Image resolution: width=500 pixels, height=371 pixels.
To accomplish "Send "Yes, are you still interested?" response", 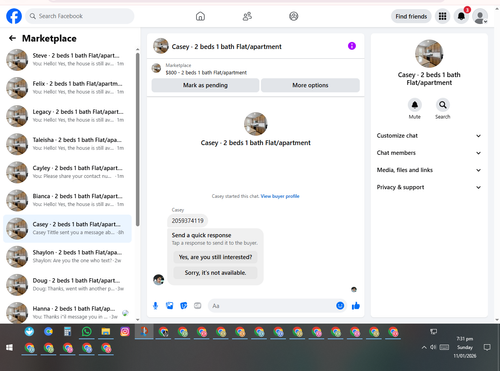I will point(215,257).
